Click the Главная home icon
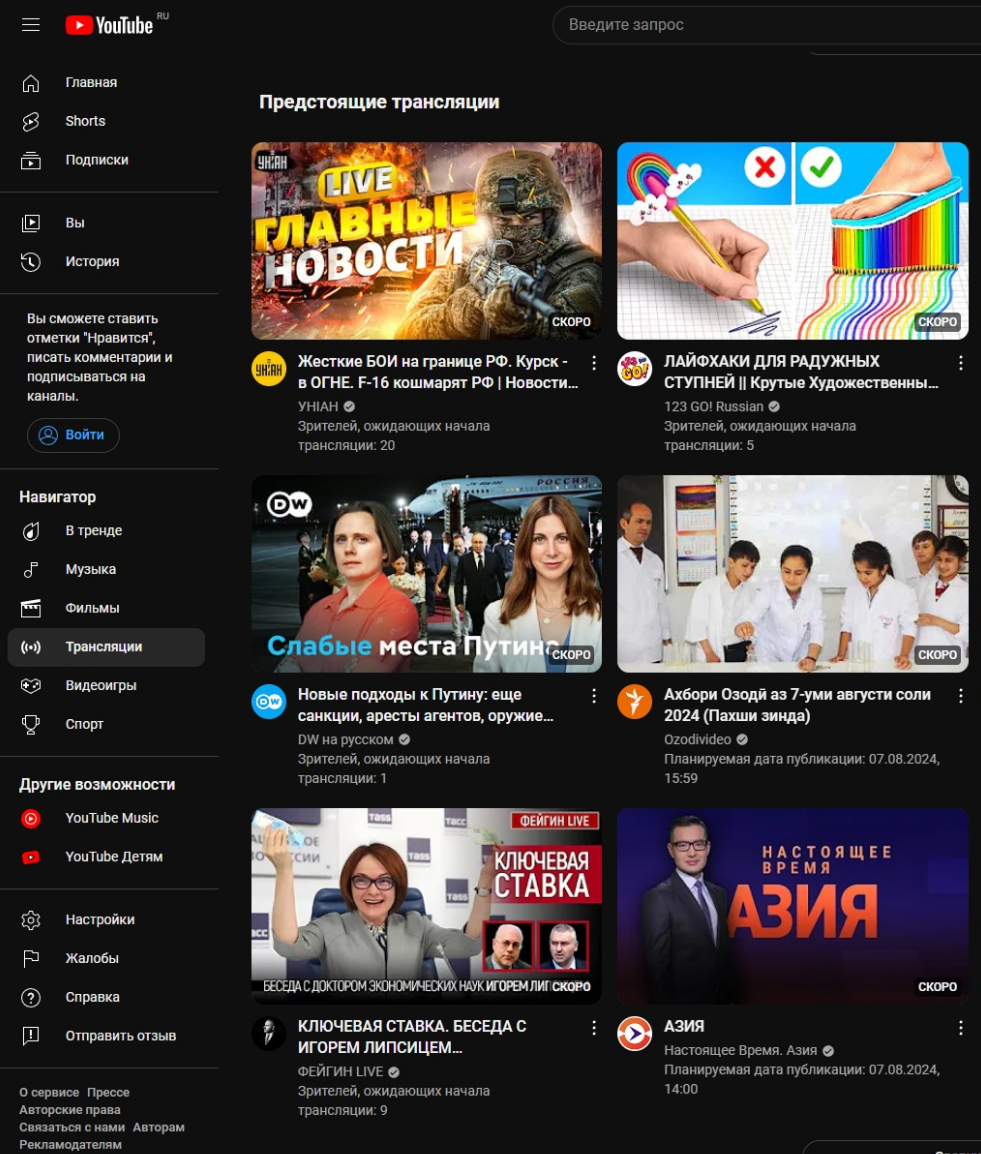This screenshot has width=981, height=1154. coord(31,83)
